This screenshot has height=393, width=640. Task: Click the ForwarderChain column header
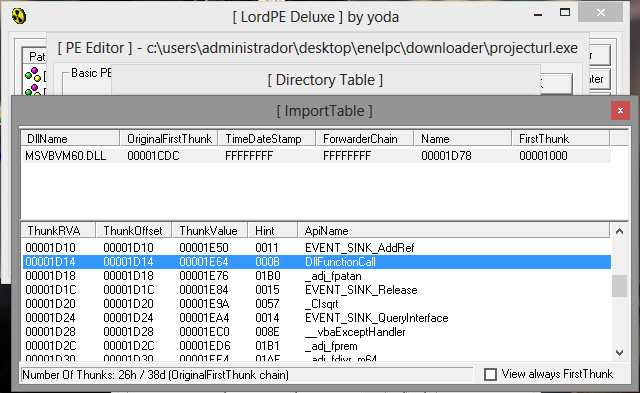[x=364, y=139]
